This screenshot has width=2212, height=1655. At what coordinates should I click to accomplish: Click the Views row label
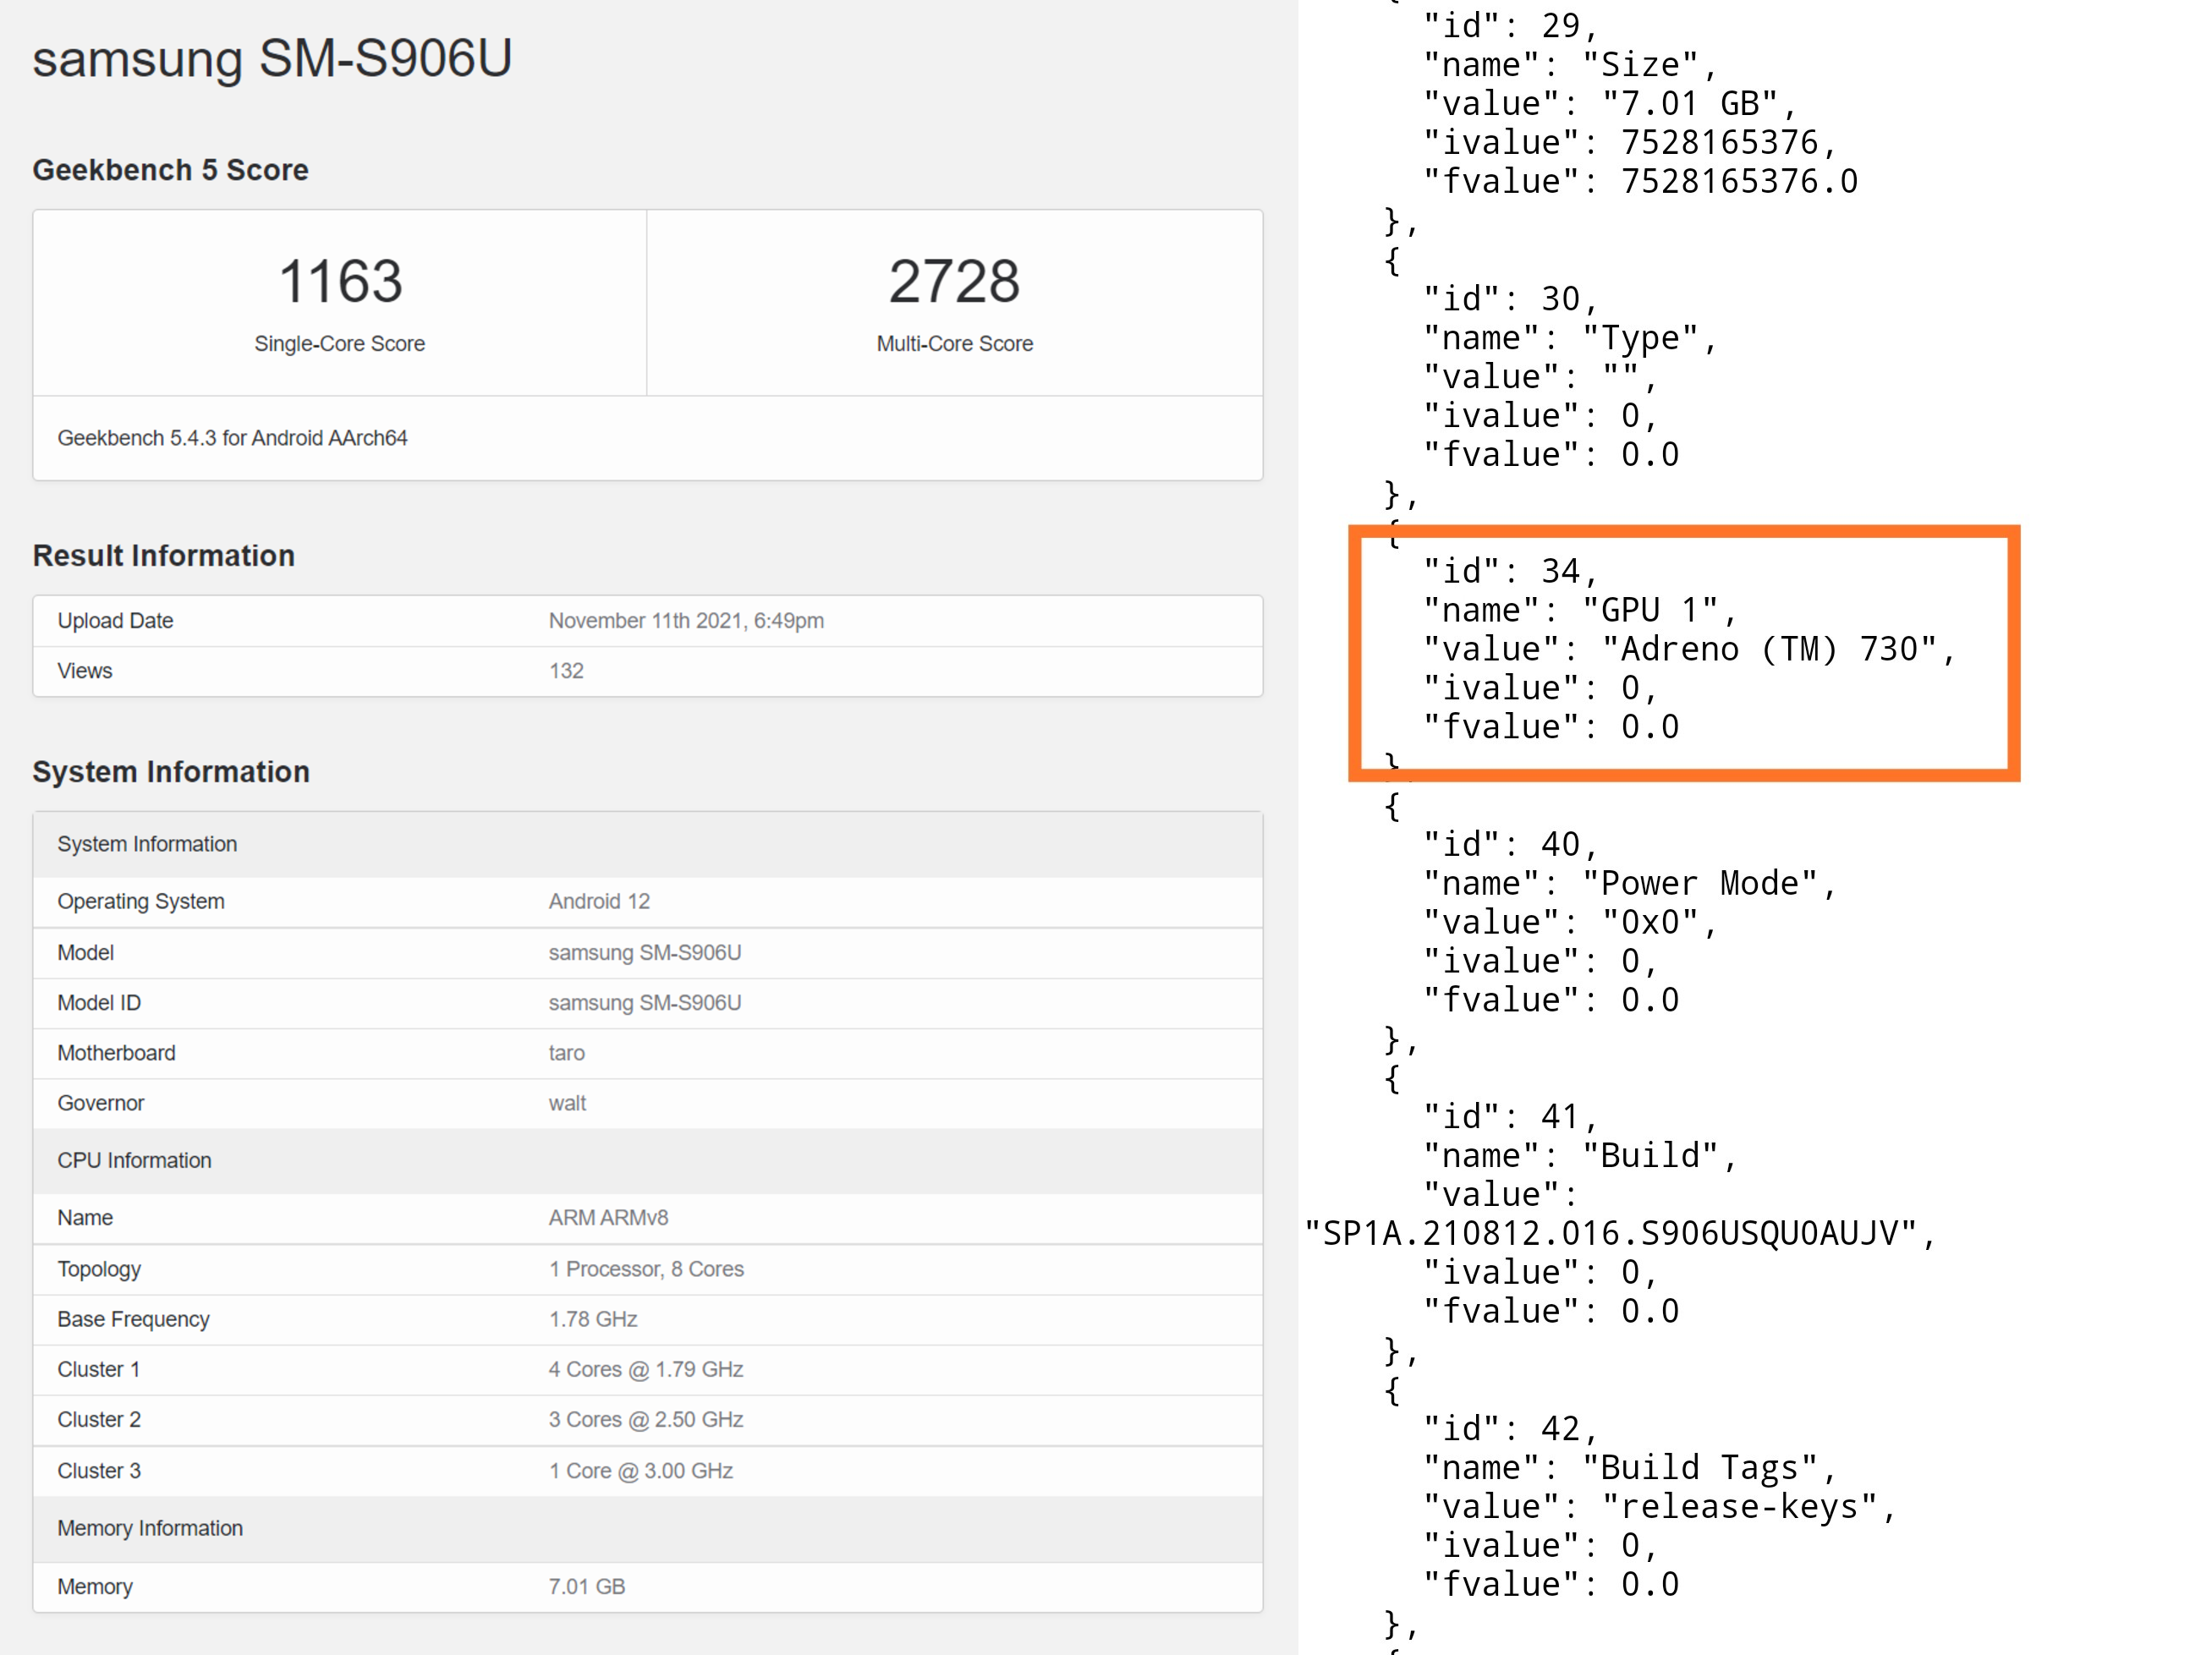[x=85, y=671]
